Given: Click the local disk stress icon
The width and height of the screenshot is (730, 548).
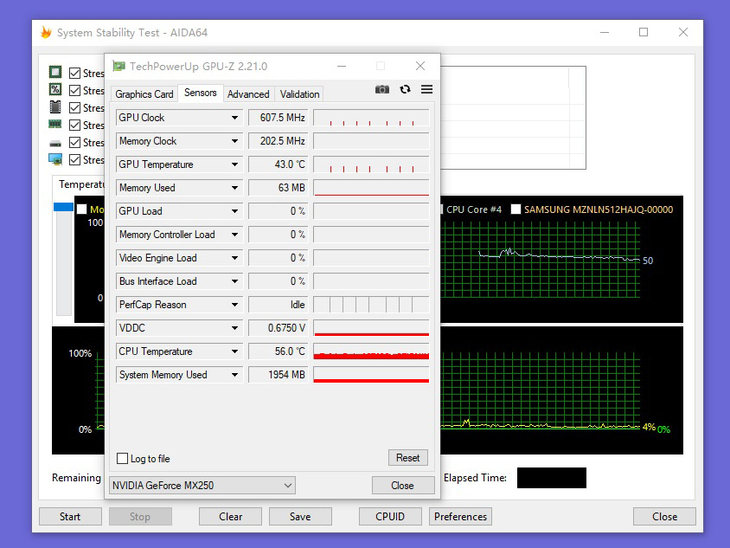Looking at the screenshot, I should click(55, 143).
